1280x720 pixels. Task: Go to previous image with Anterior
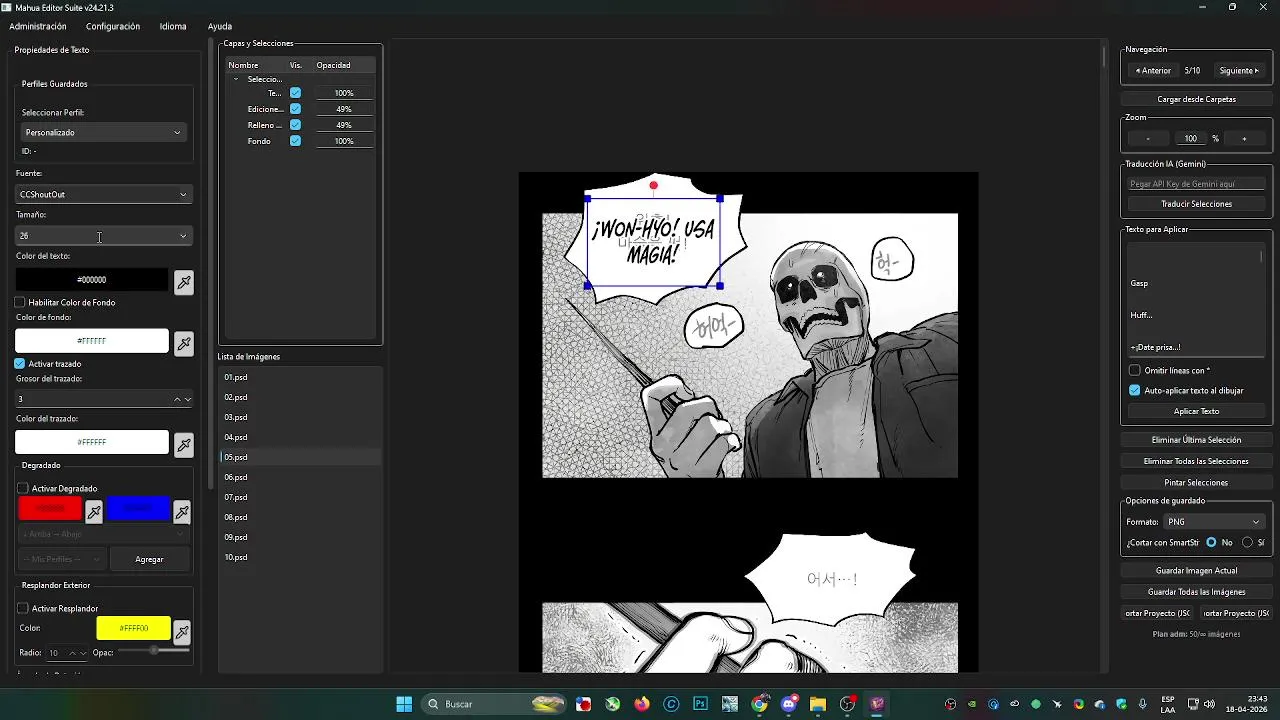1152,71
